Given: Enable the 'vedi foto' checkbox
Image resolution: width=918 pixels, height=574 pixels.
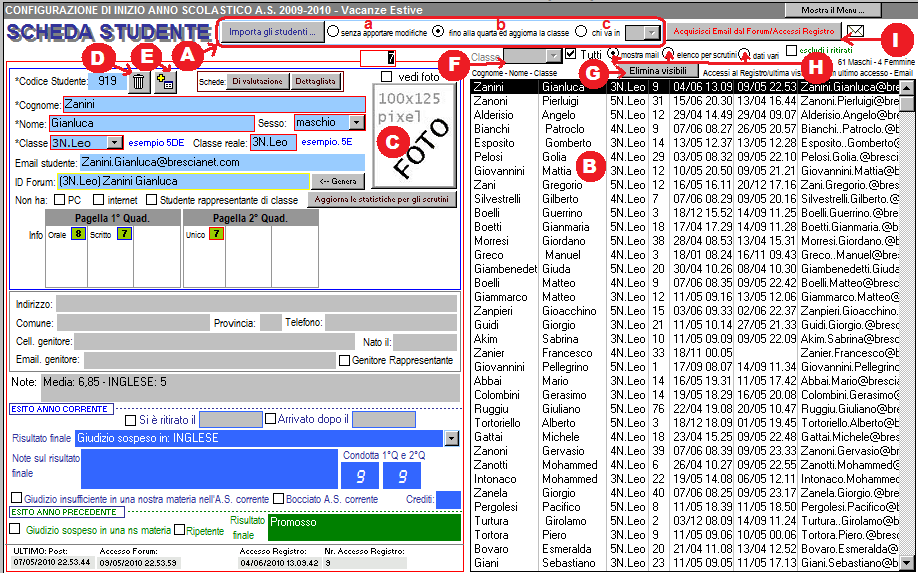Looking at the screenshot, I should coord(388,77).
